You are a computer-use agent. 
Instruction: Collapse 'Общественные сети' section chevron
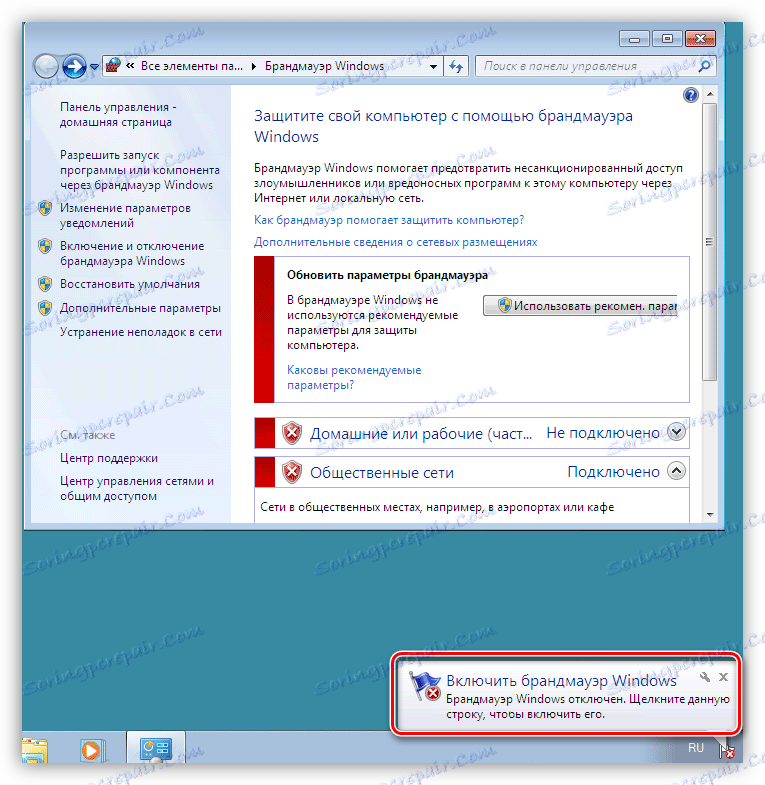pos(676,471)
